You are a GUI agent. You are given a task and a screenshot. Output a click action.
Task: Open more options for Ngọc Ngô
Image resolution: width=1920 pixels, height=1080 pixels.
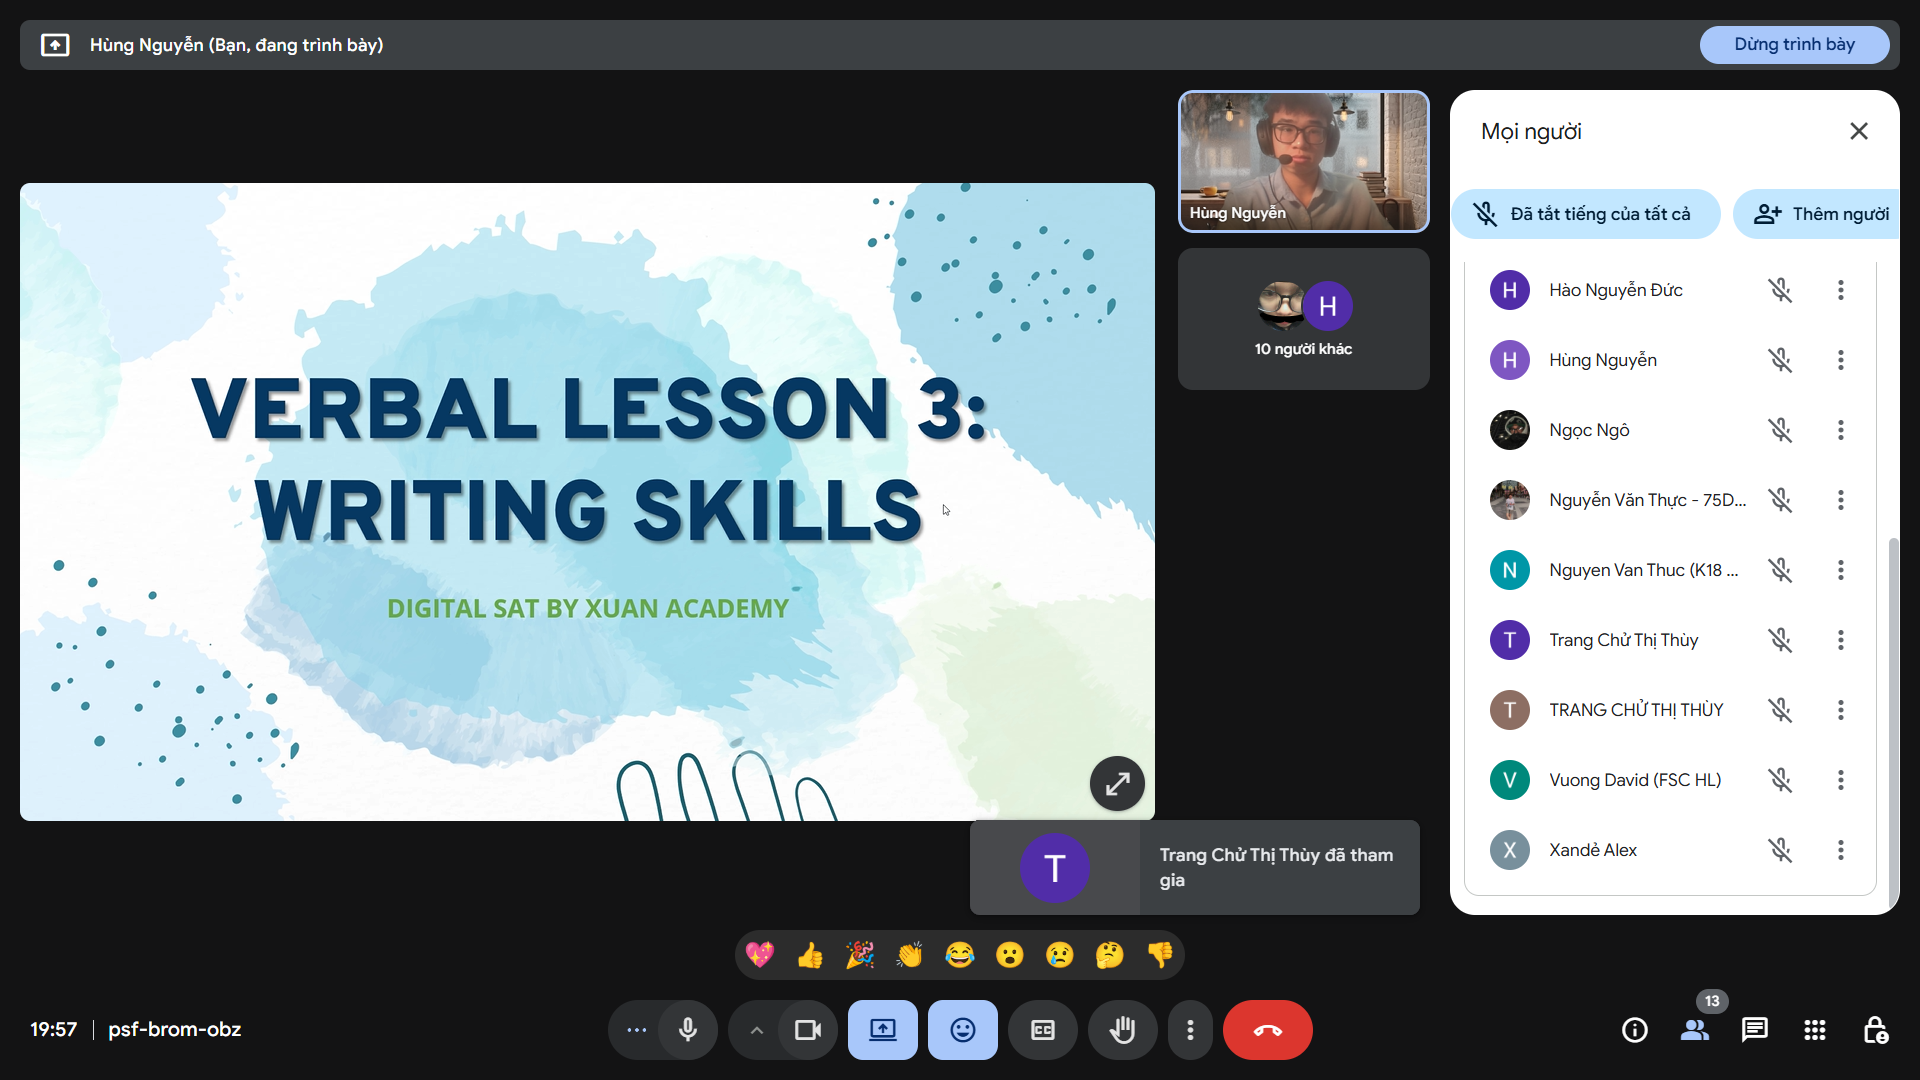click(x=1840, y=430)
